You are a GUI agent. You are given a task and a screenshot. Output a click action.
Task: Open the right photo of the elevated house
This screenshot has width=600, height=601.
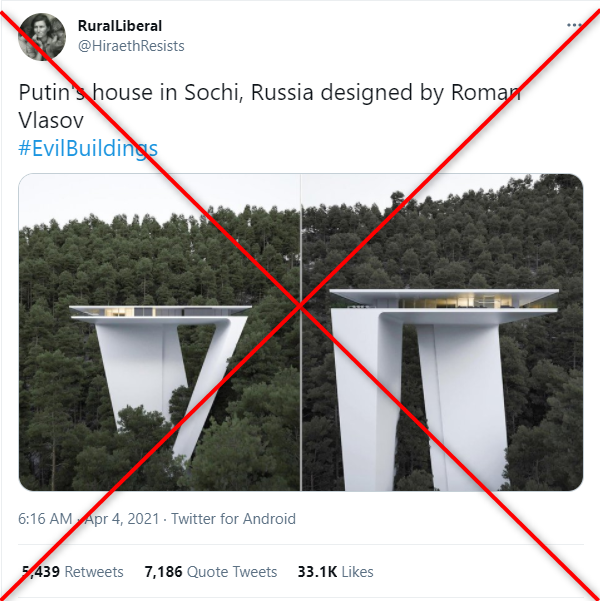(x=442, y=332)
